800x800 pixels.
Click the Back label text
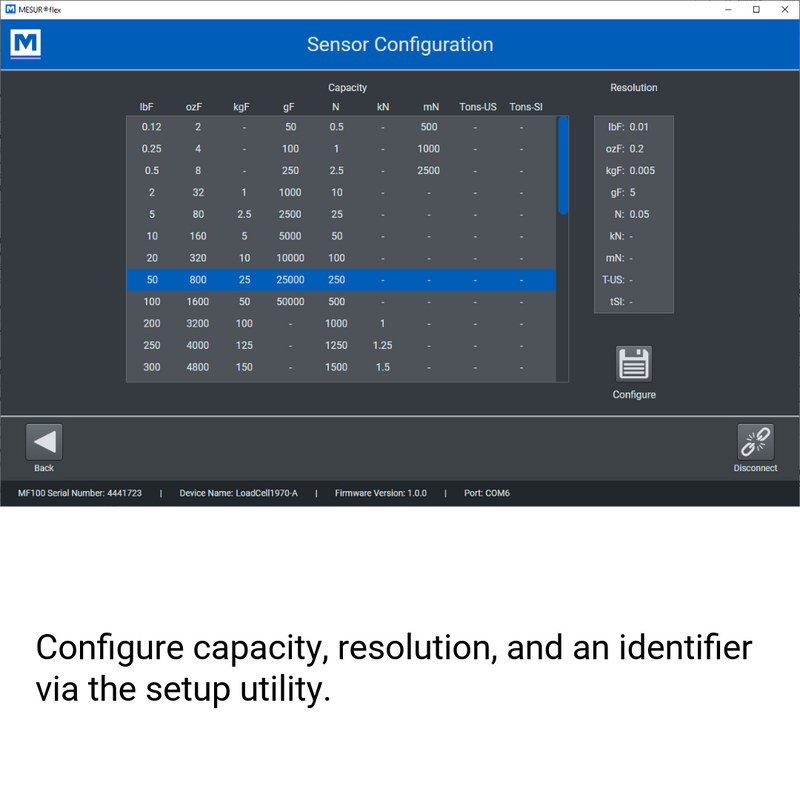[x=44, y=468]
